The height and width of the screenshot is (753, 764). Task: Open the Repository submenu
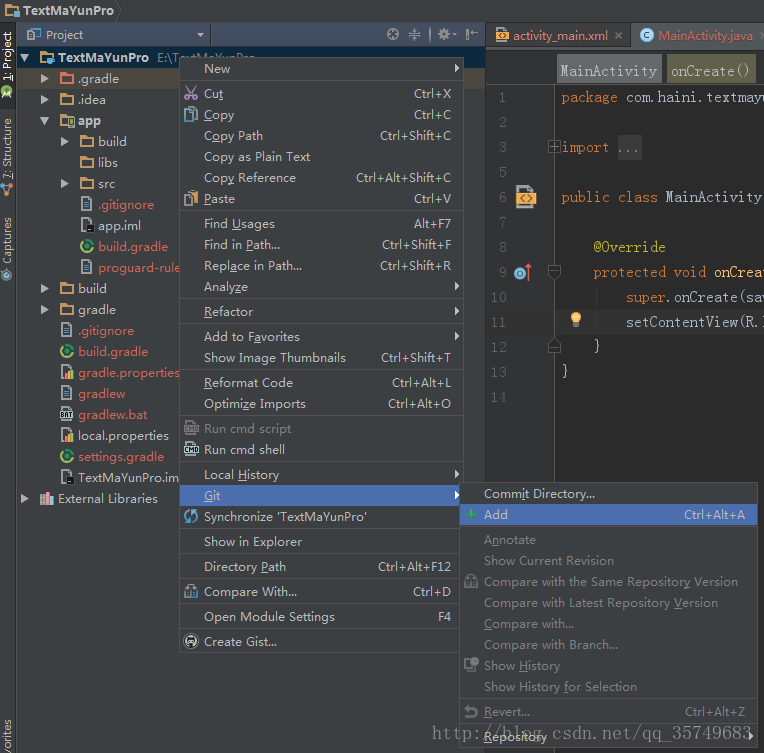pos(608,737)
